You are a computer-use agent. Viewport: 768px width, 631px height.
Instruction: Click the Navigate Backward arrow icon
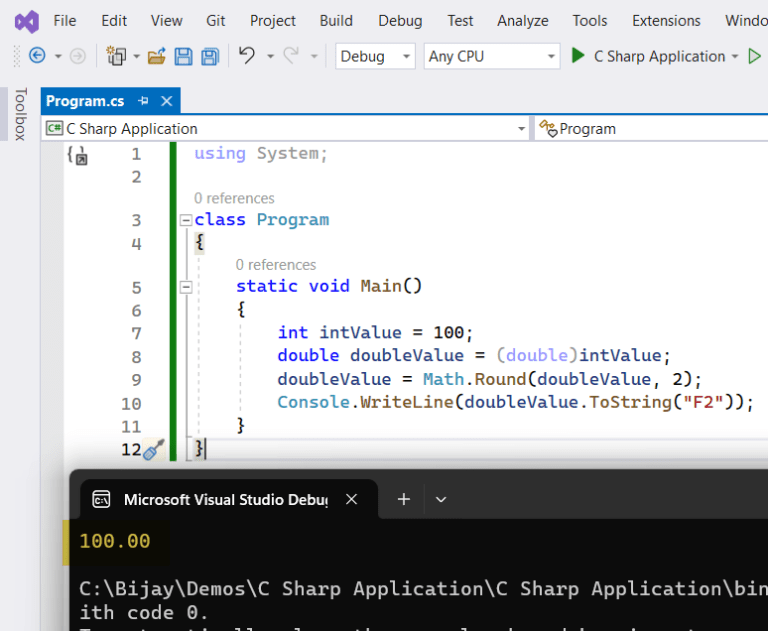pyautogui.click(x=37, y=56)
